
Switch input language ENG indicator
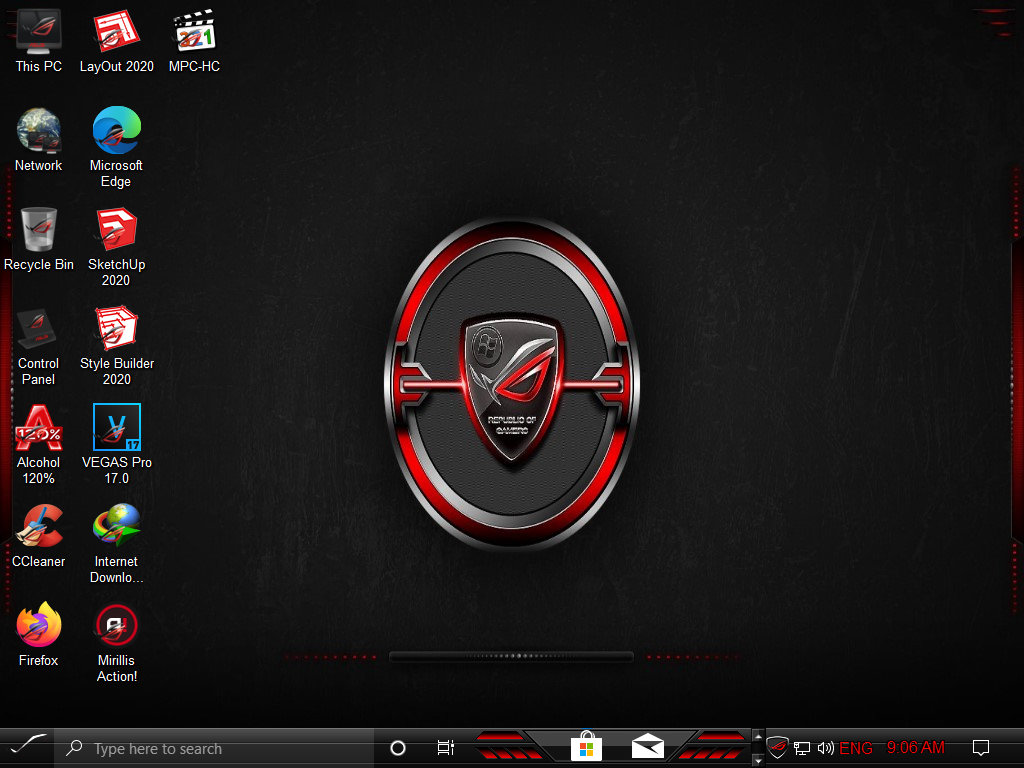[x=856, y=748]
